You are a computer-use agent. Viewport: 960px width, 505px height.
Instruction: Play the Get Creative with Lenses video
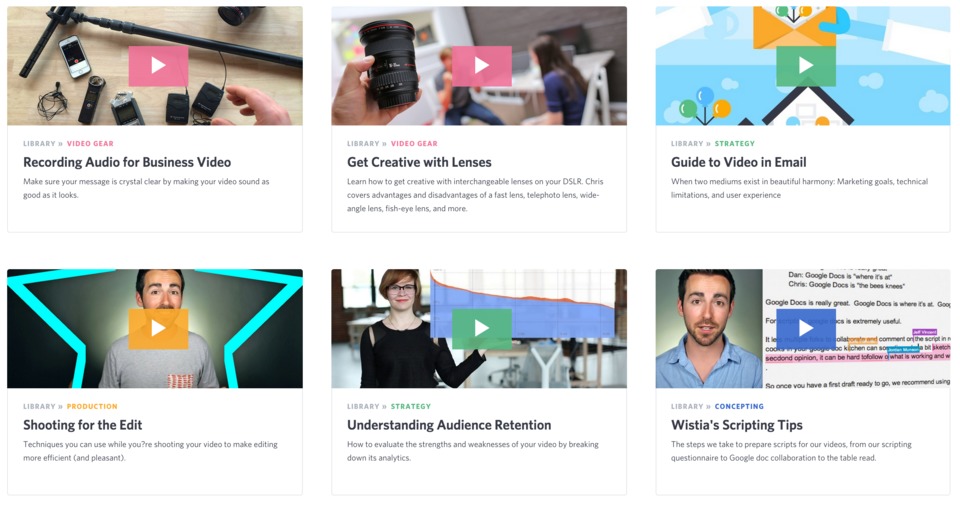(482, 66)
